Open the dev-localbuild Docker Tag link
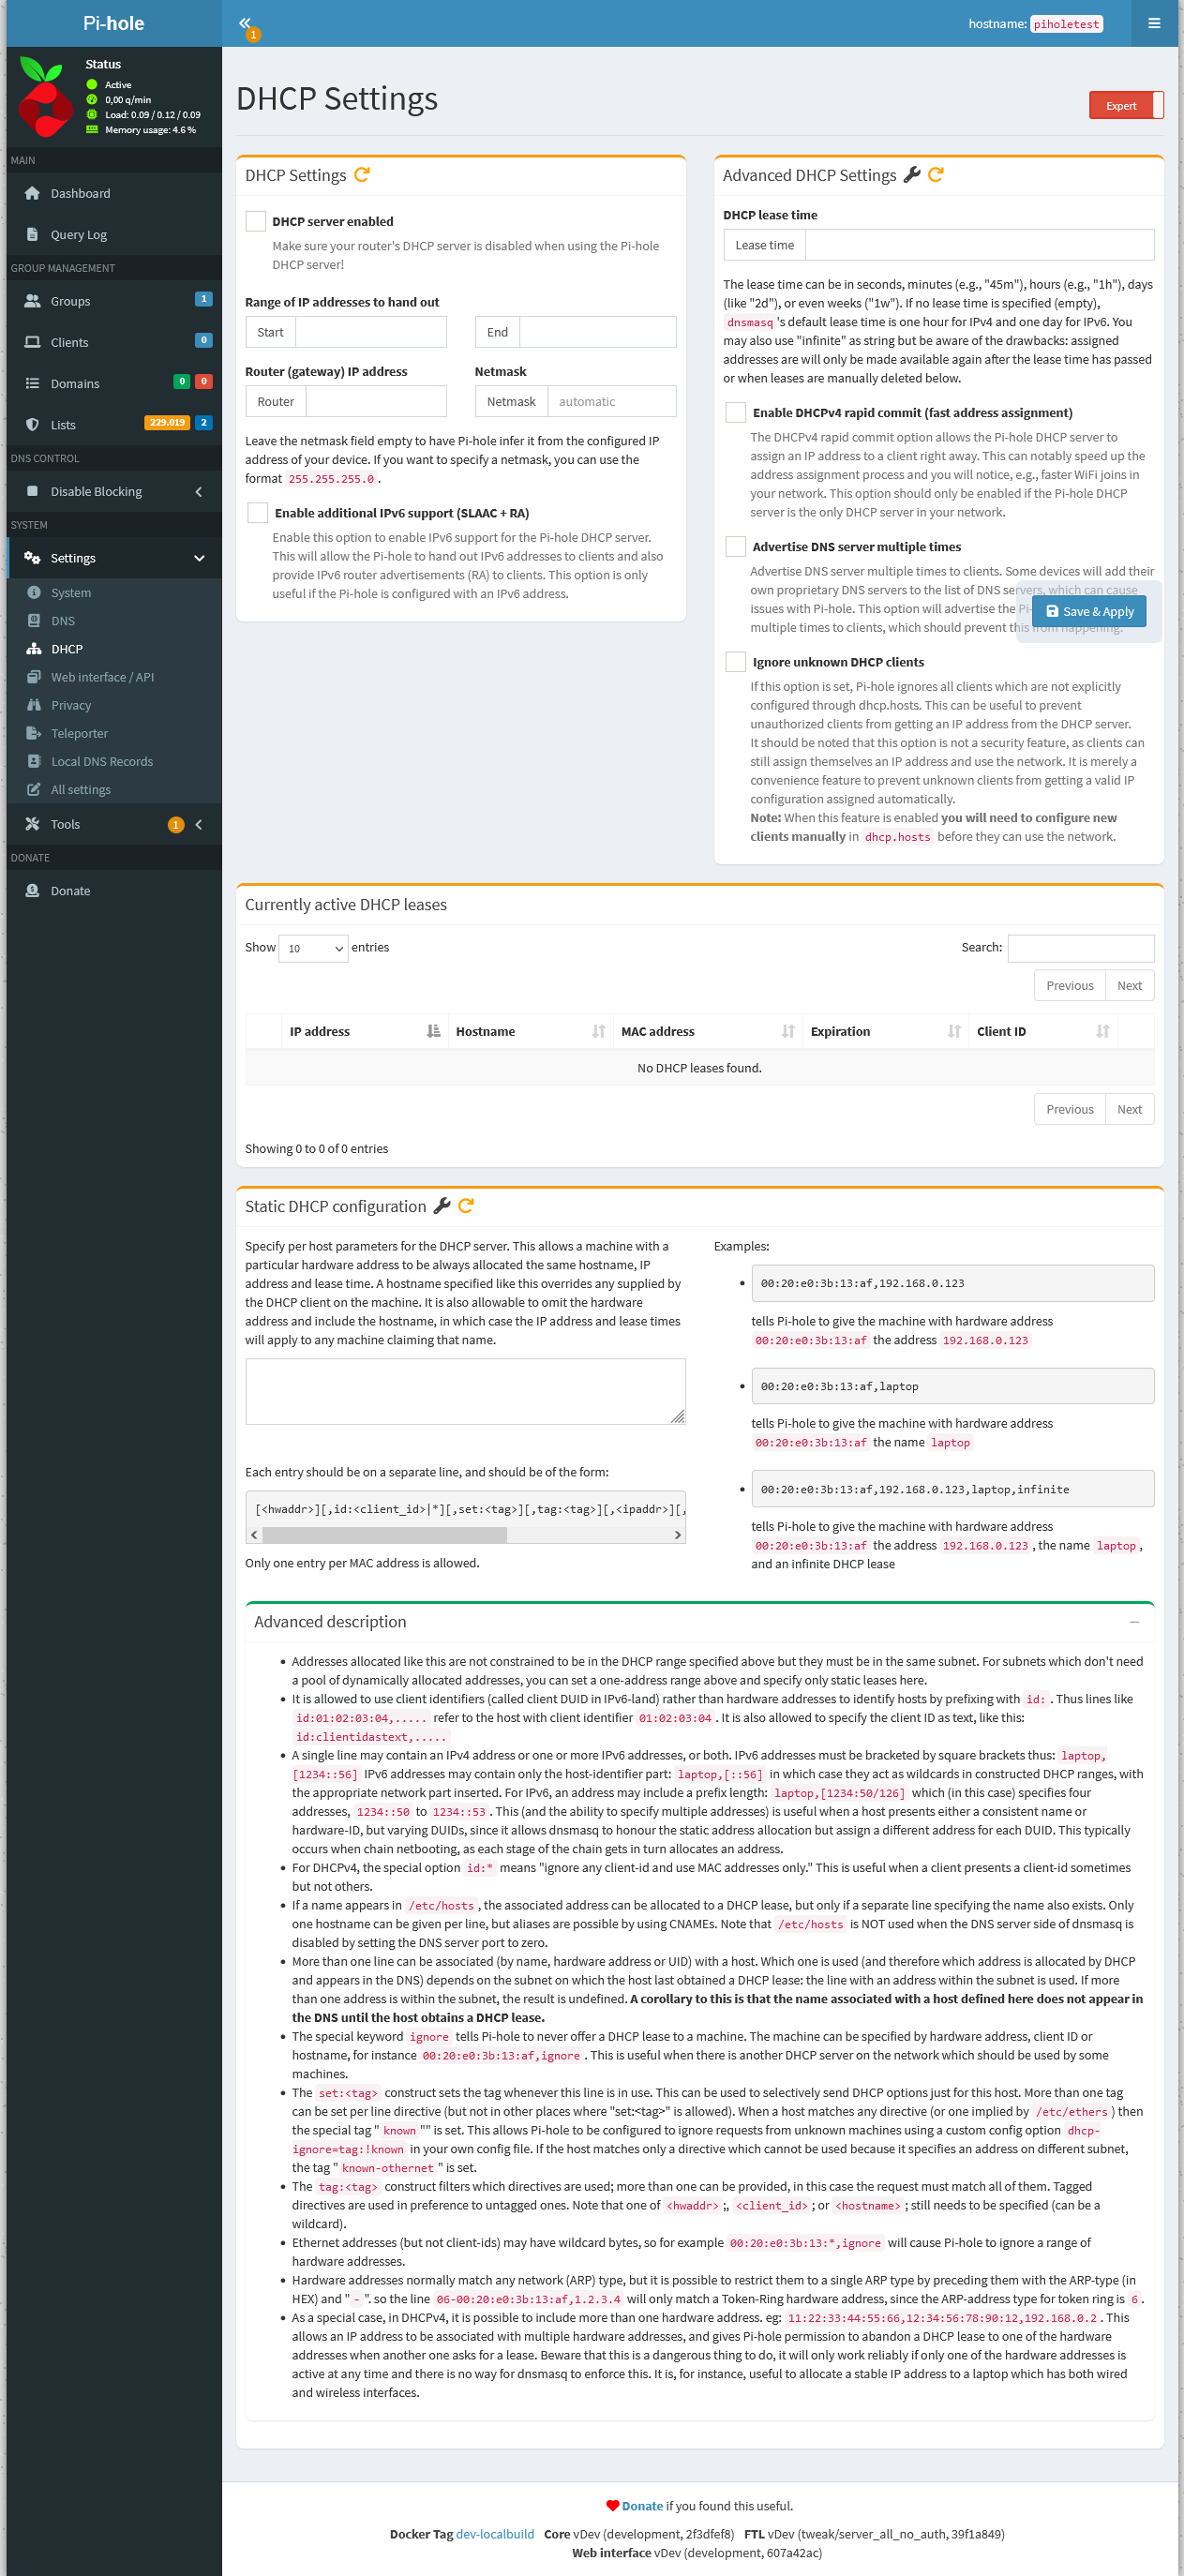Viewport: 1184px width, 2576px height. (x=494, y=2533)
